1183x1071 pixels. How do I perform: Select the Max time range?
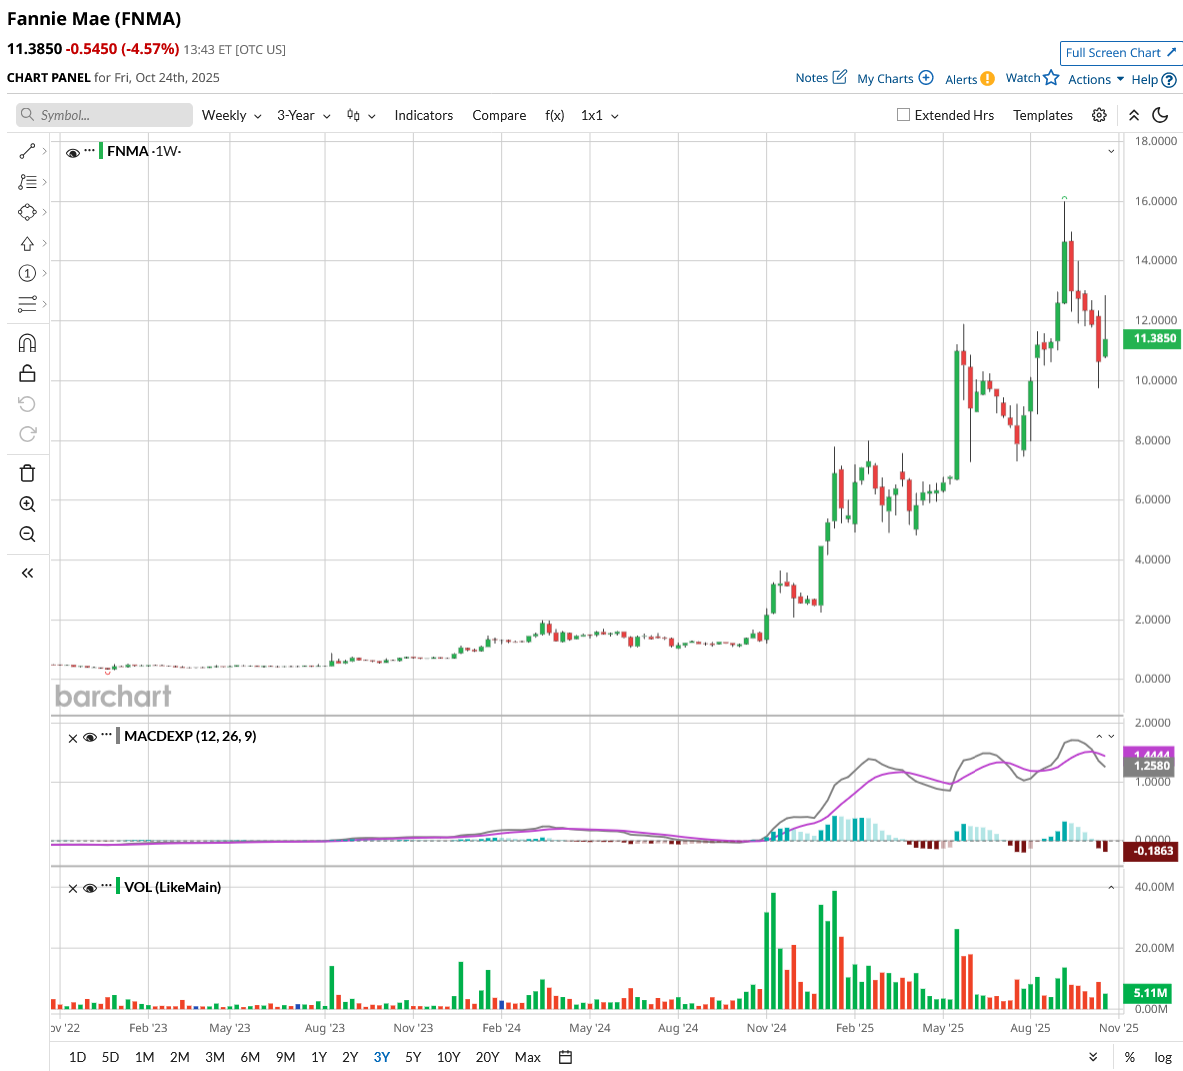(x=527, y=1057)
